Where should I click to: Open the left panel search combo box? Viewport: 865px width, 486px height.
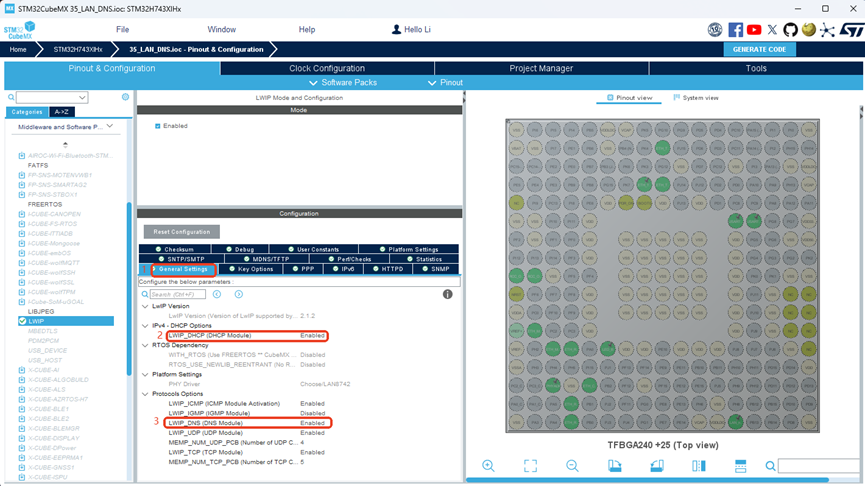[52, 98]
